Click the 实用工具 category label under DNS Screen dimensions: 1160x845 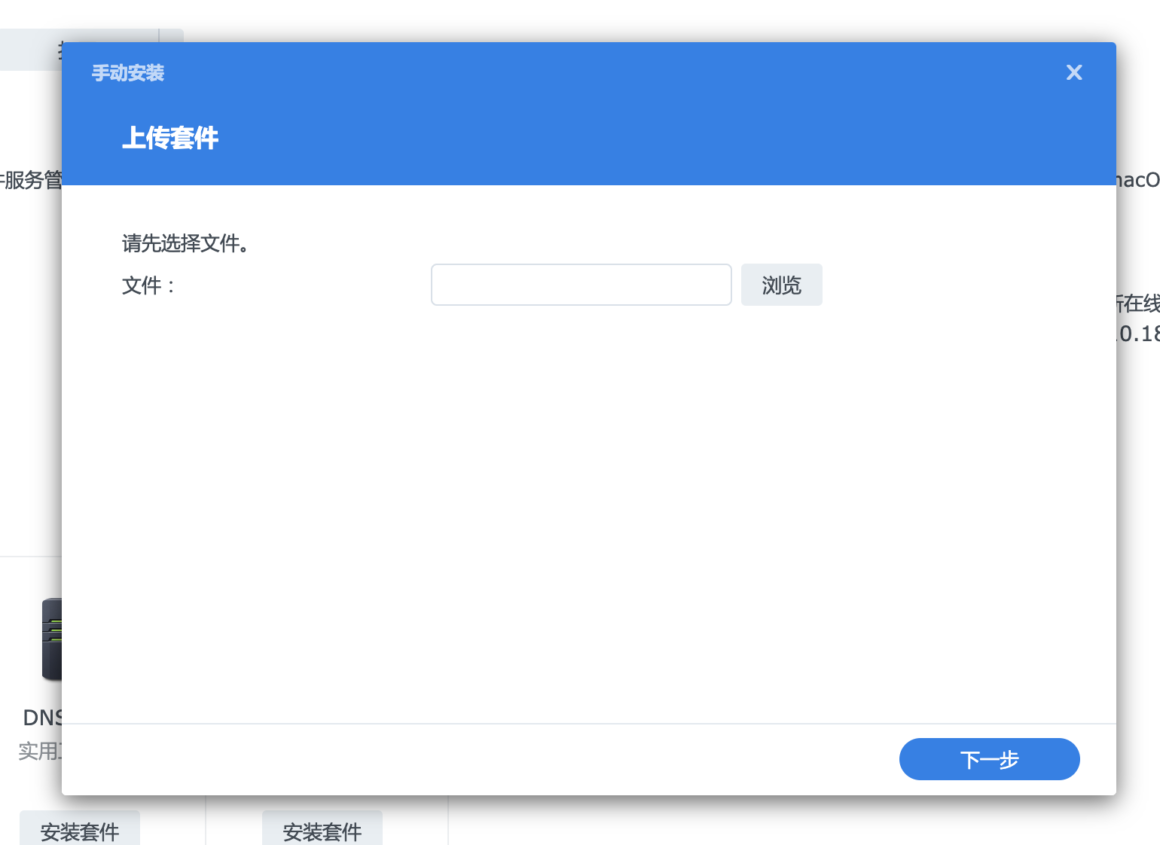(x=40, y=751)
